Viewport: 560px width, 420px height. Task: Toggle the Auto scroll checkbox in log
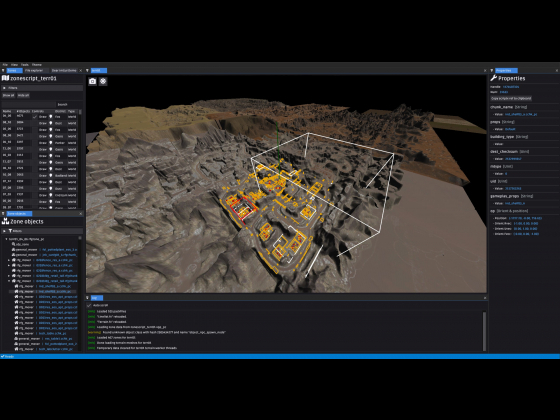[x=89, y=305]
